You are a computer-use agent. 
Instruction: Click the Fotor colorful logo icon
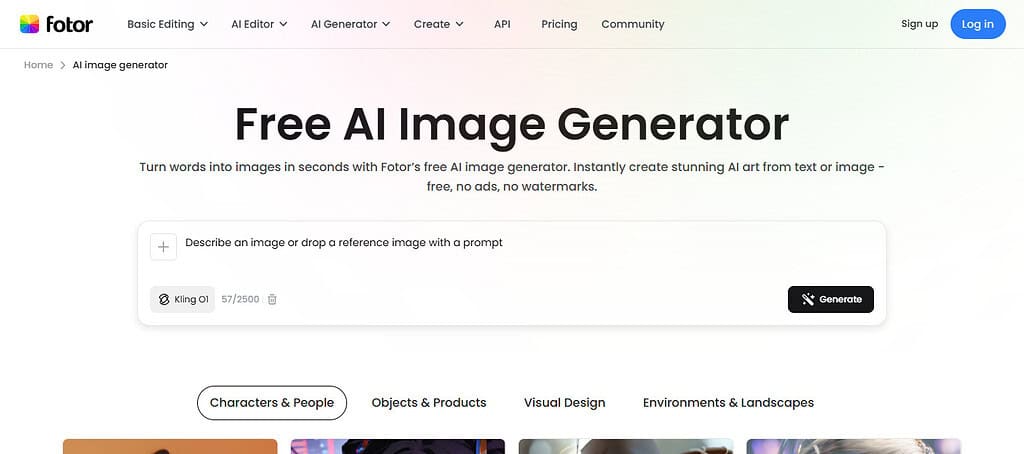coord(29,24)
